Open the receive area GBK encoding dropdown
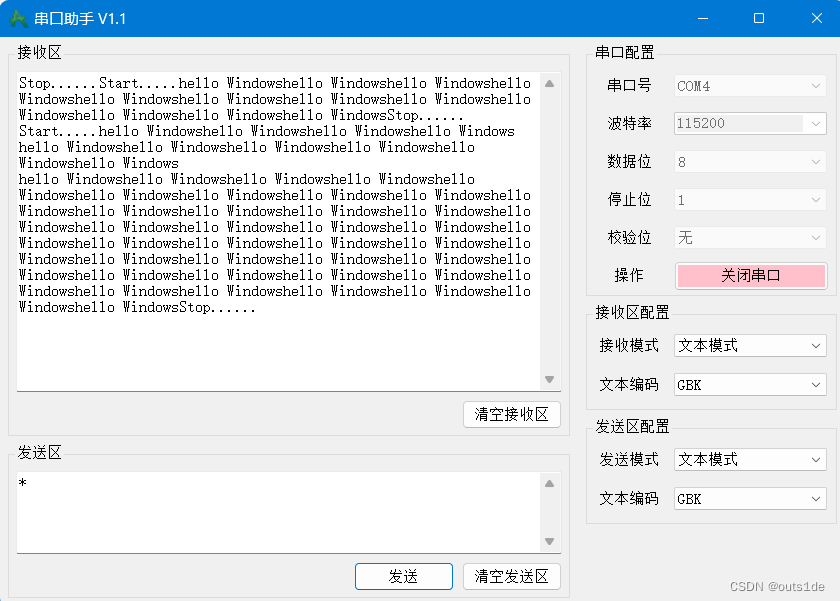The height and width of the screenshot is (601, 840). pos(749,384)
